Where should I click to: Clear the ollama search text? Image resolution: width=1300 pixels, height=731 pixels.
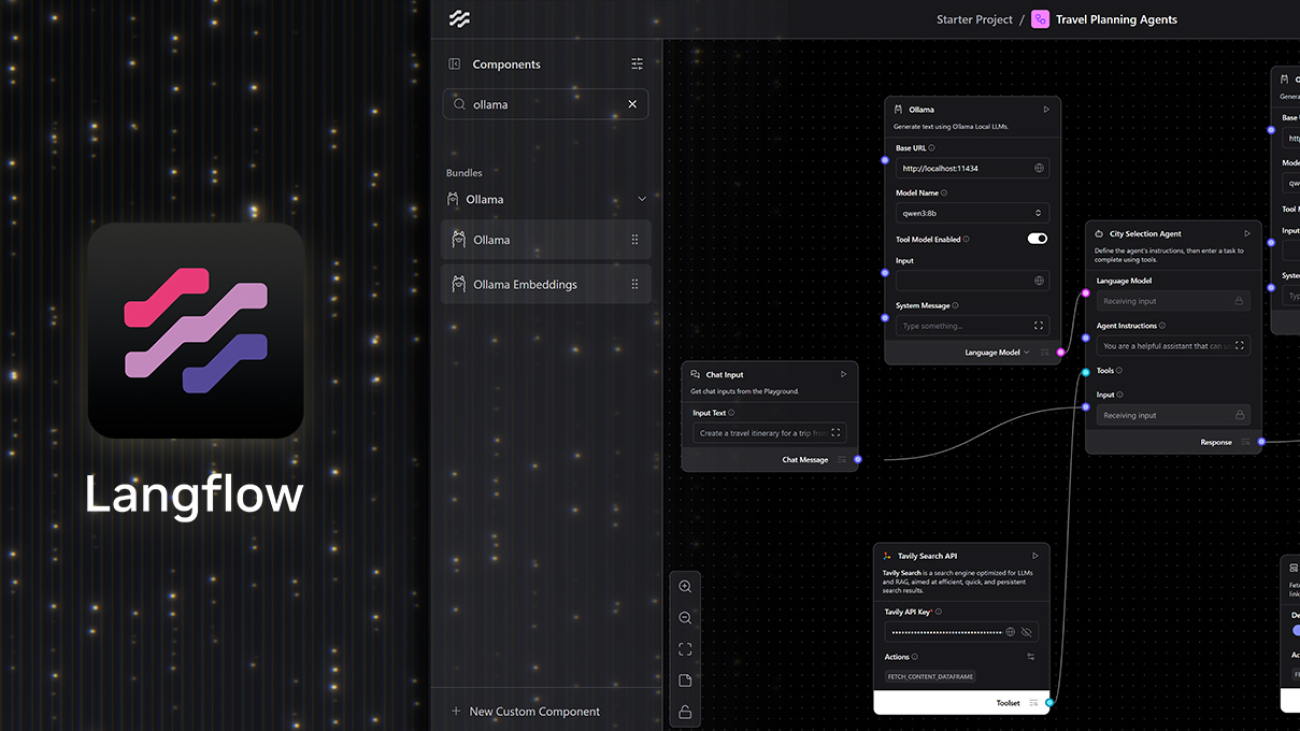coord(632,104)
